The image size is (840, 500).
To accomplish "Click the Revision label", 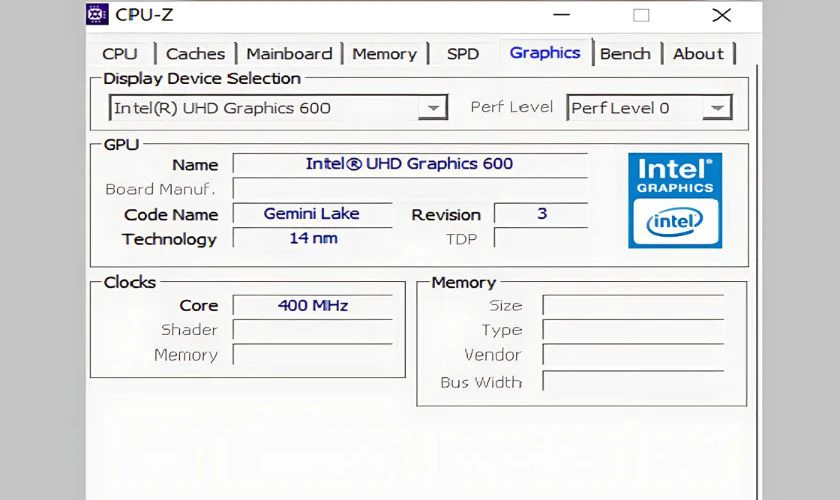I will (x=446, y=215).
